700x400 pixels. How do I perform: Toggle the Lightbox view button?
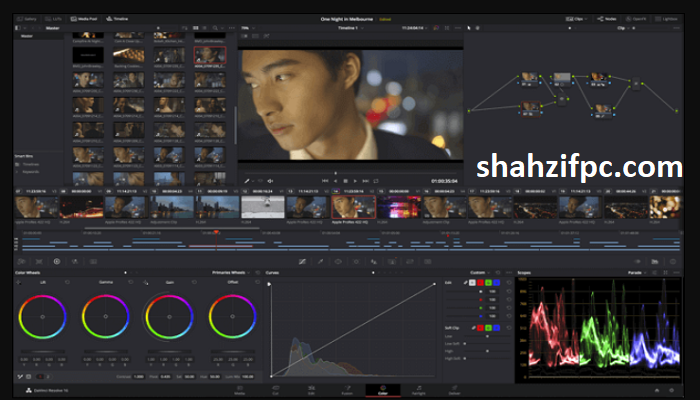[666, 19]
